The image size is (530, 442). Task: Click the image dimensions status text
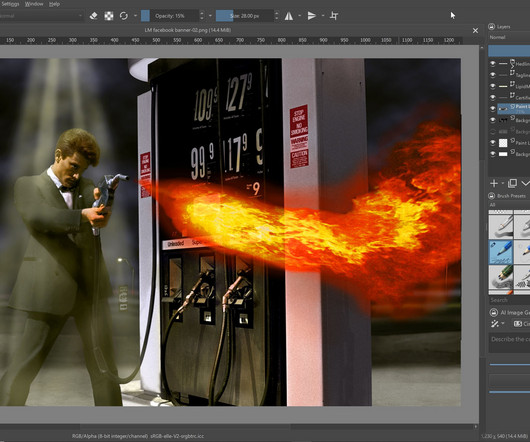[x=505, y=436]
